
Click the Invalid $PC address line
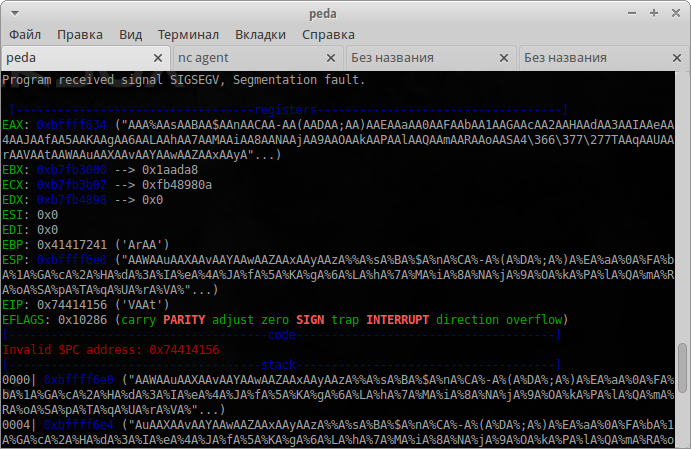click(x=111, y=350)
